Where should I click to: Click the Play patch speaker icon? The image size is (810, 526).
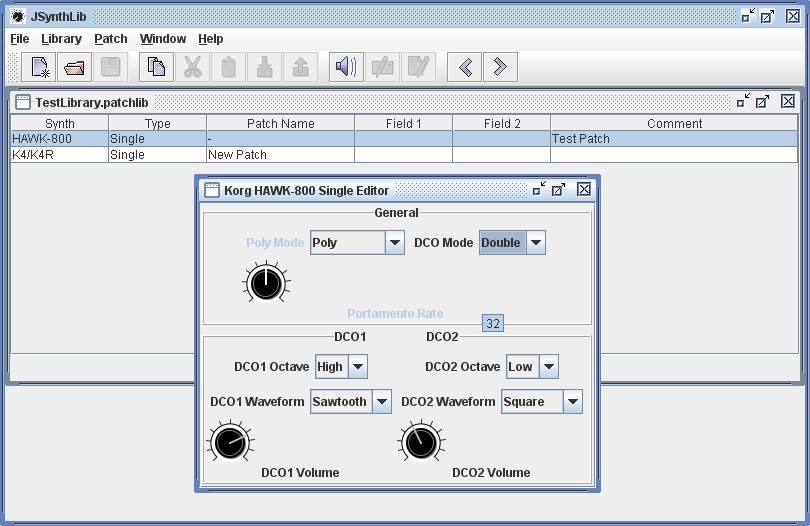tap(346, 67)
